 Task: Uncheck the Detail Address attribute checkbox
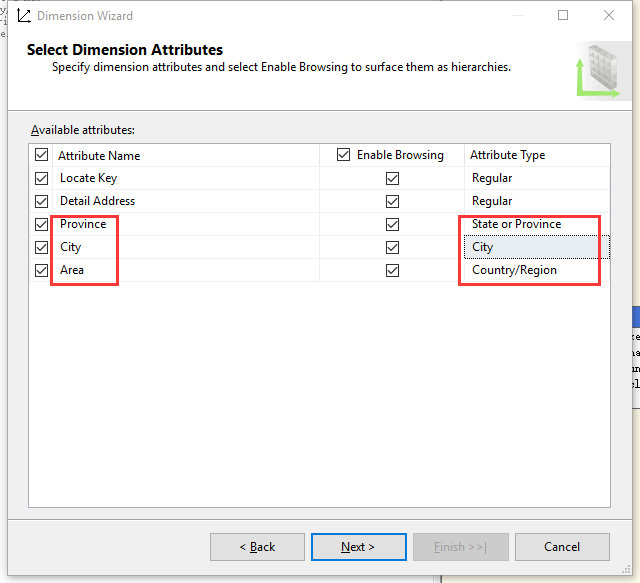pos(41,201)
